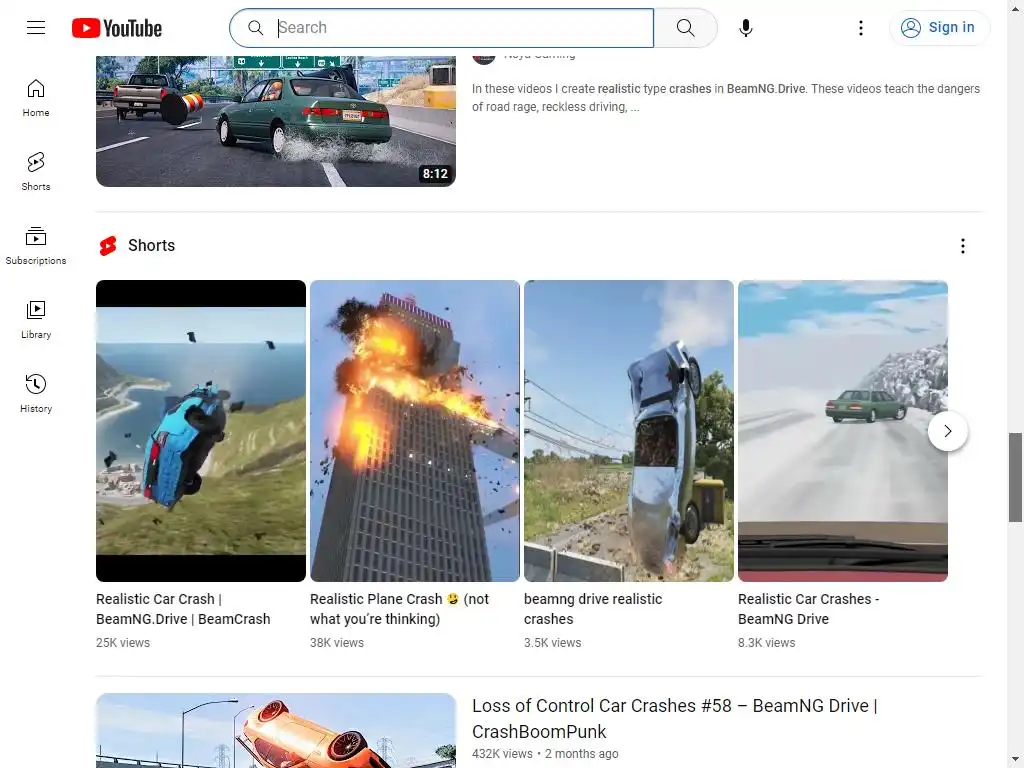Image resolution: width=1024 pixels, height=768 pixels.
Task: Click the '3.5K views' text
Action: tap(552, 643)
